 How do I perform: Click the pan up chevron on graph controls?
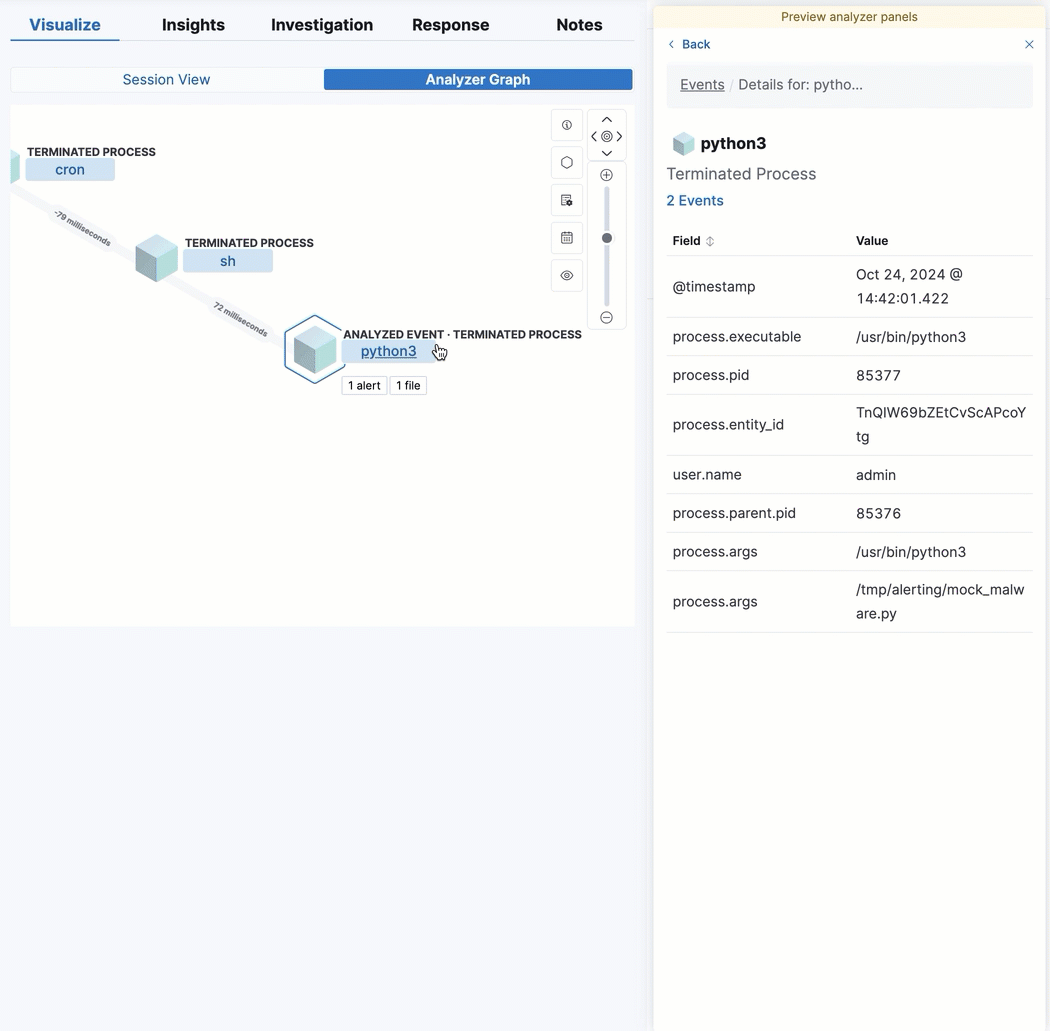pyautogui.click(x=607, y=119)
